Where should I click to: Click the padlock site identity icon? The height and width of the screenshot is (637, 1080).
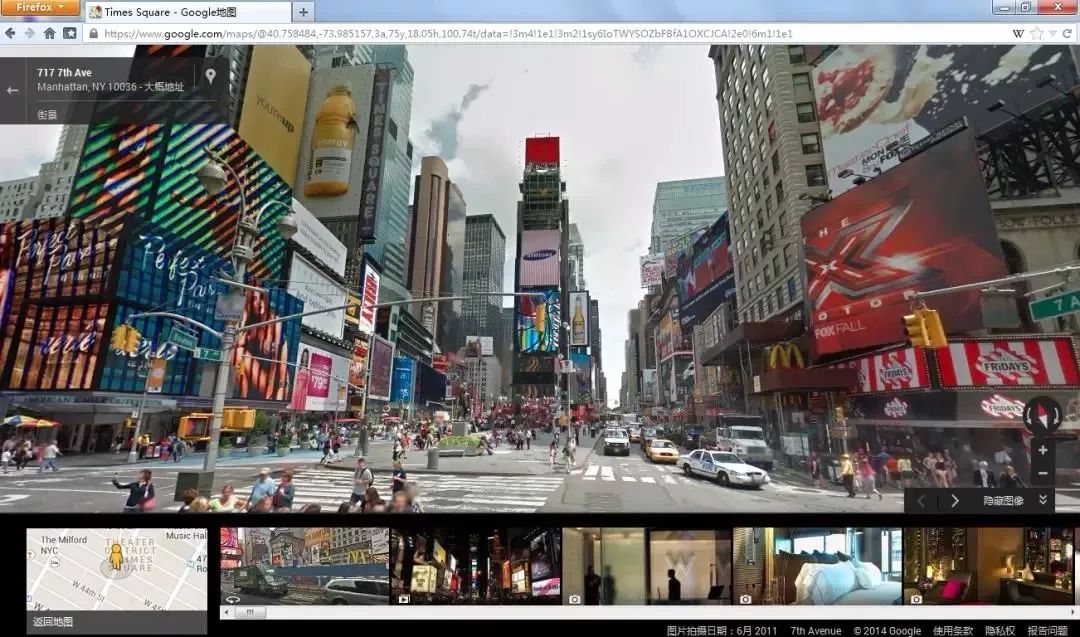click(94, 33)
